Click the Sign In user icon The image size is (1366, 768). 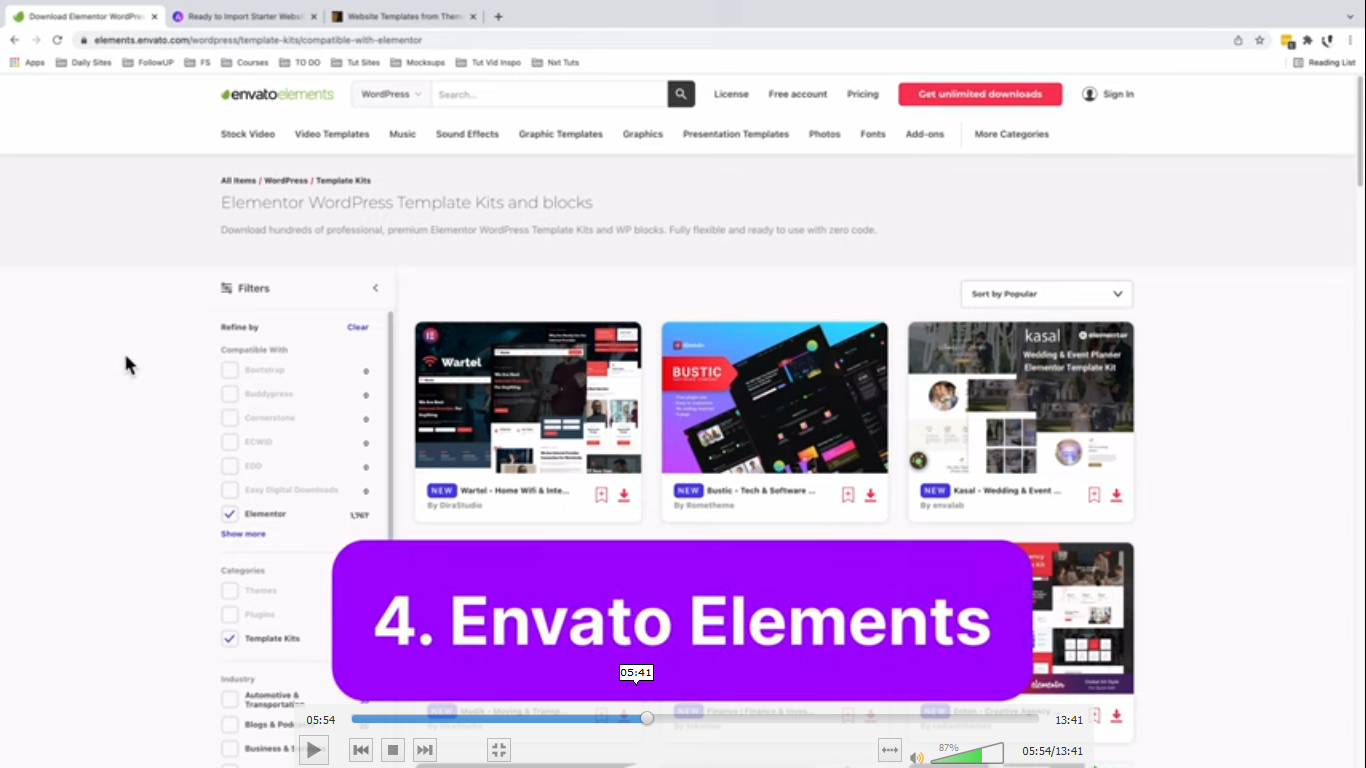(1090, 94)
